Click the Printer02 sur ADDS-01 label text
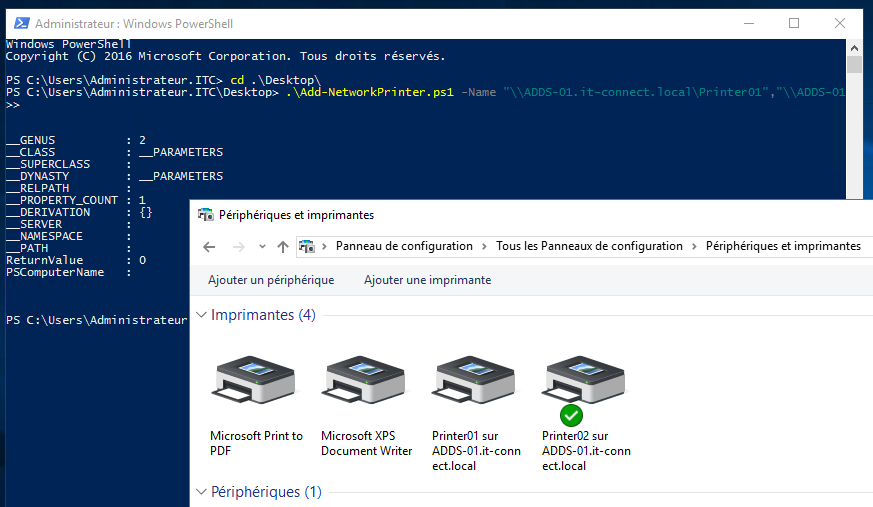Image resolution: width=873 pixels, height=507 pixels. click(586, 451)
